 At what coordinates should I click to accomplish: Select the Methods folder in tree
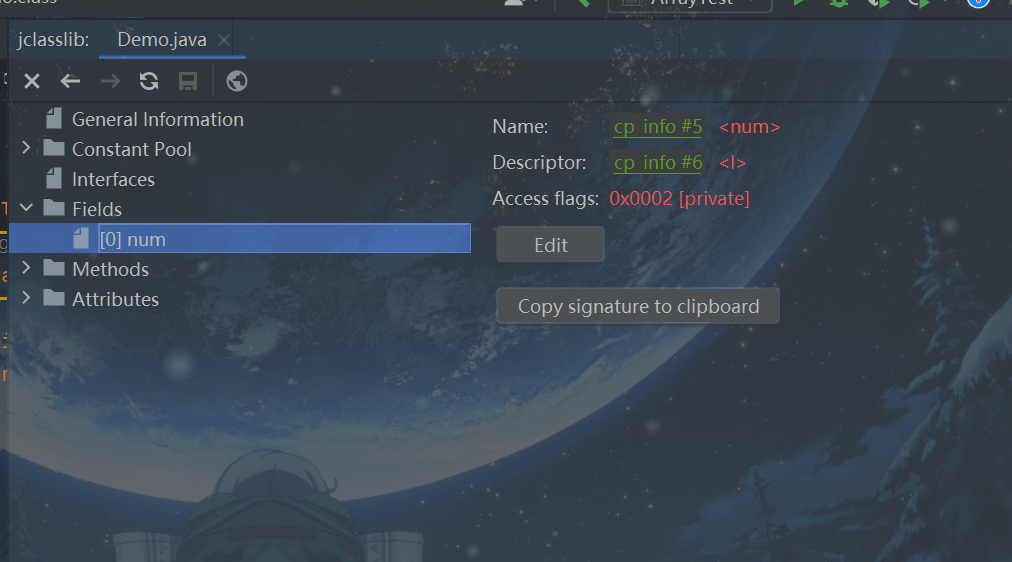click(110, 269)
